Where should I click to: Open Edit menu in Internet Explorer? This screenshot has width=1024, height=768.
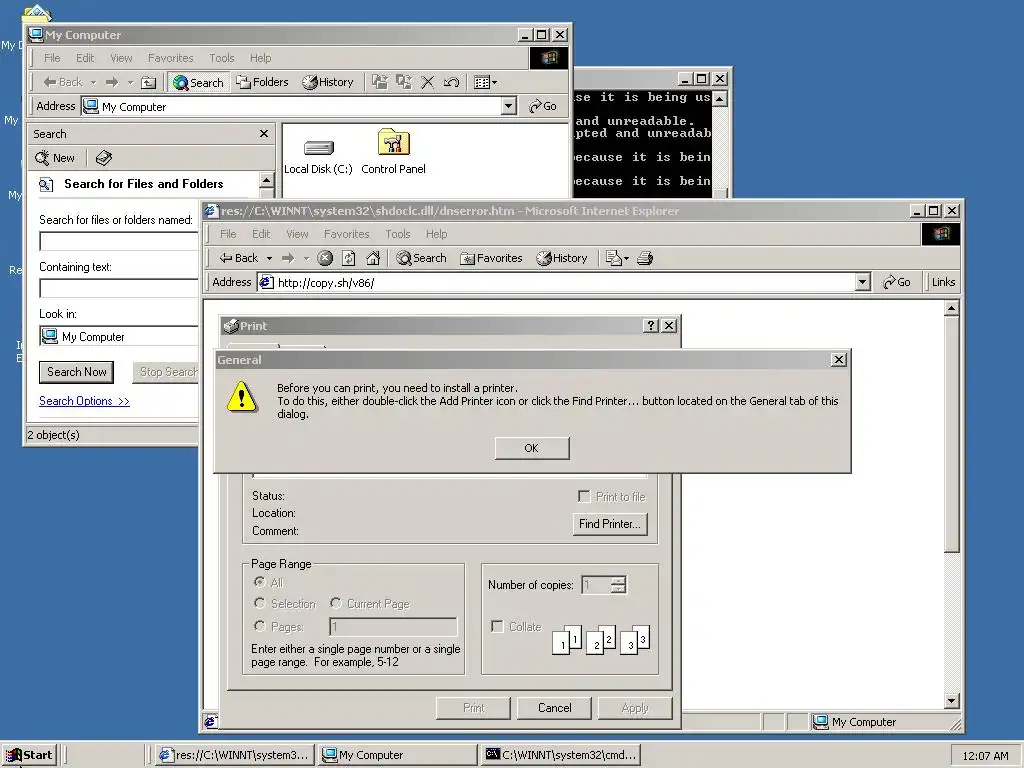(x=261, y=234)
